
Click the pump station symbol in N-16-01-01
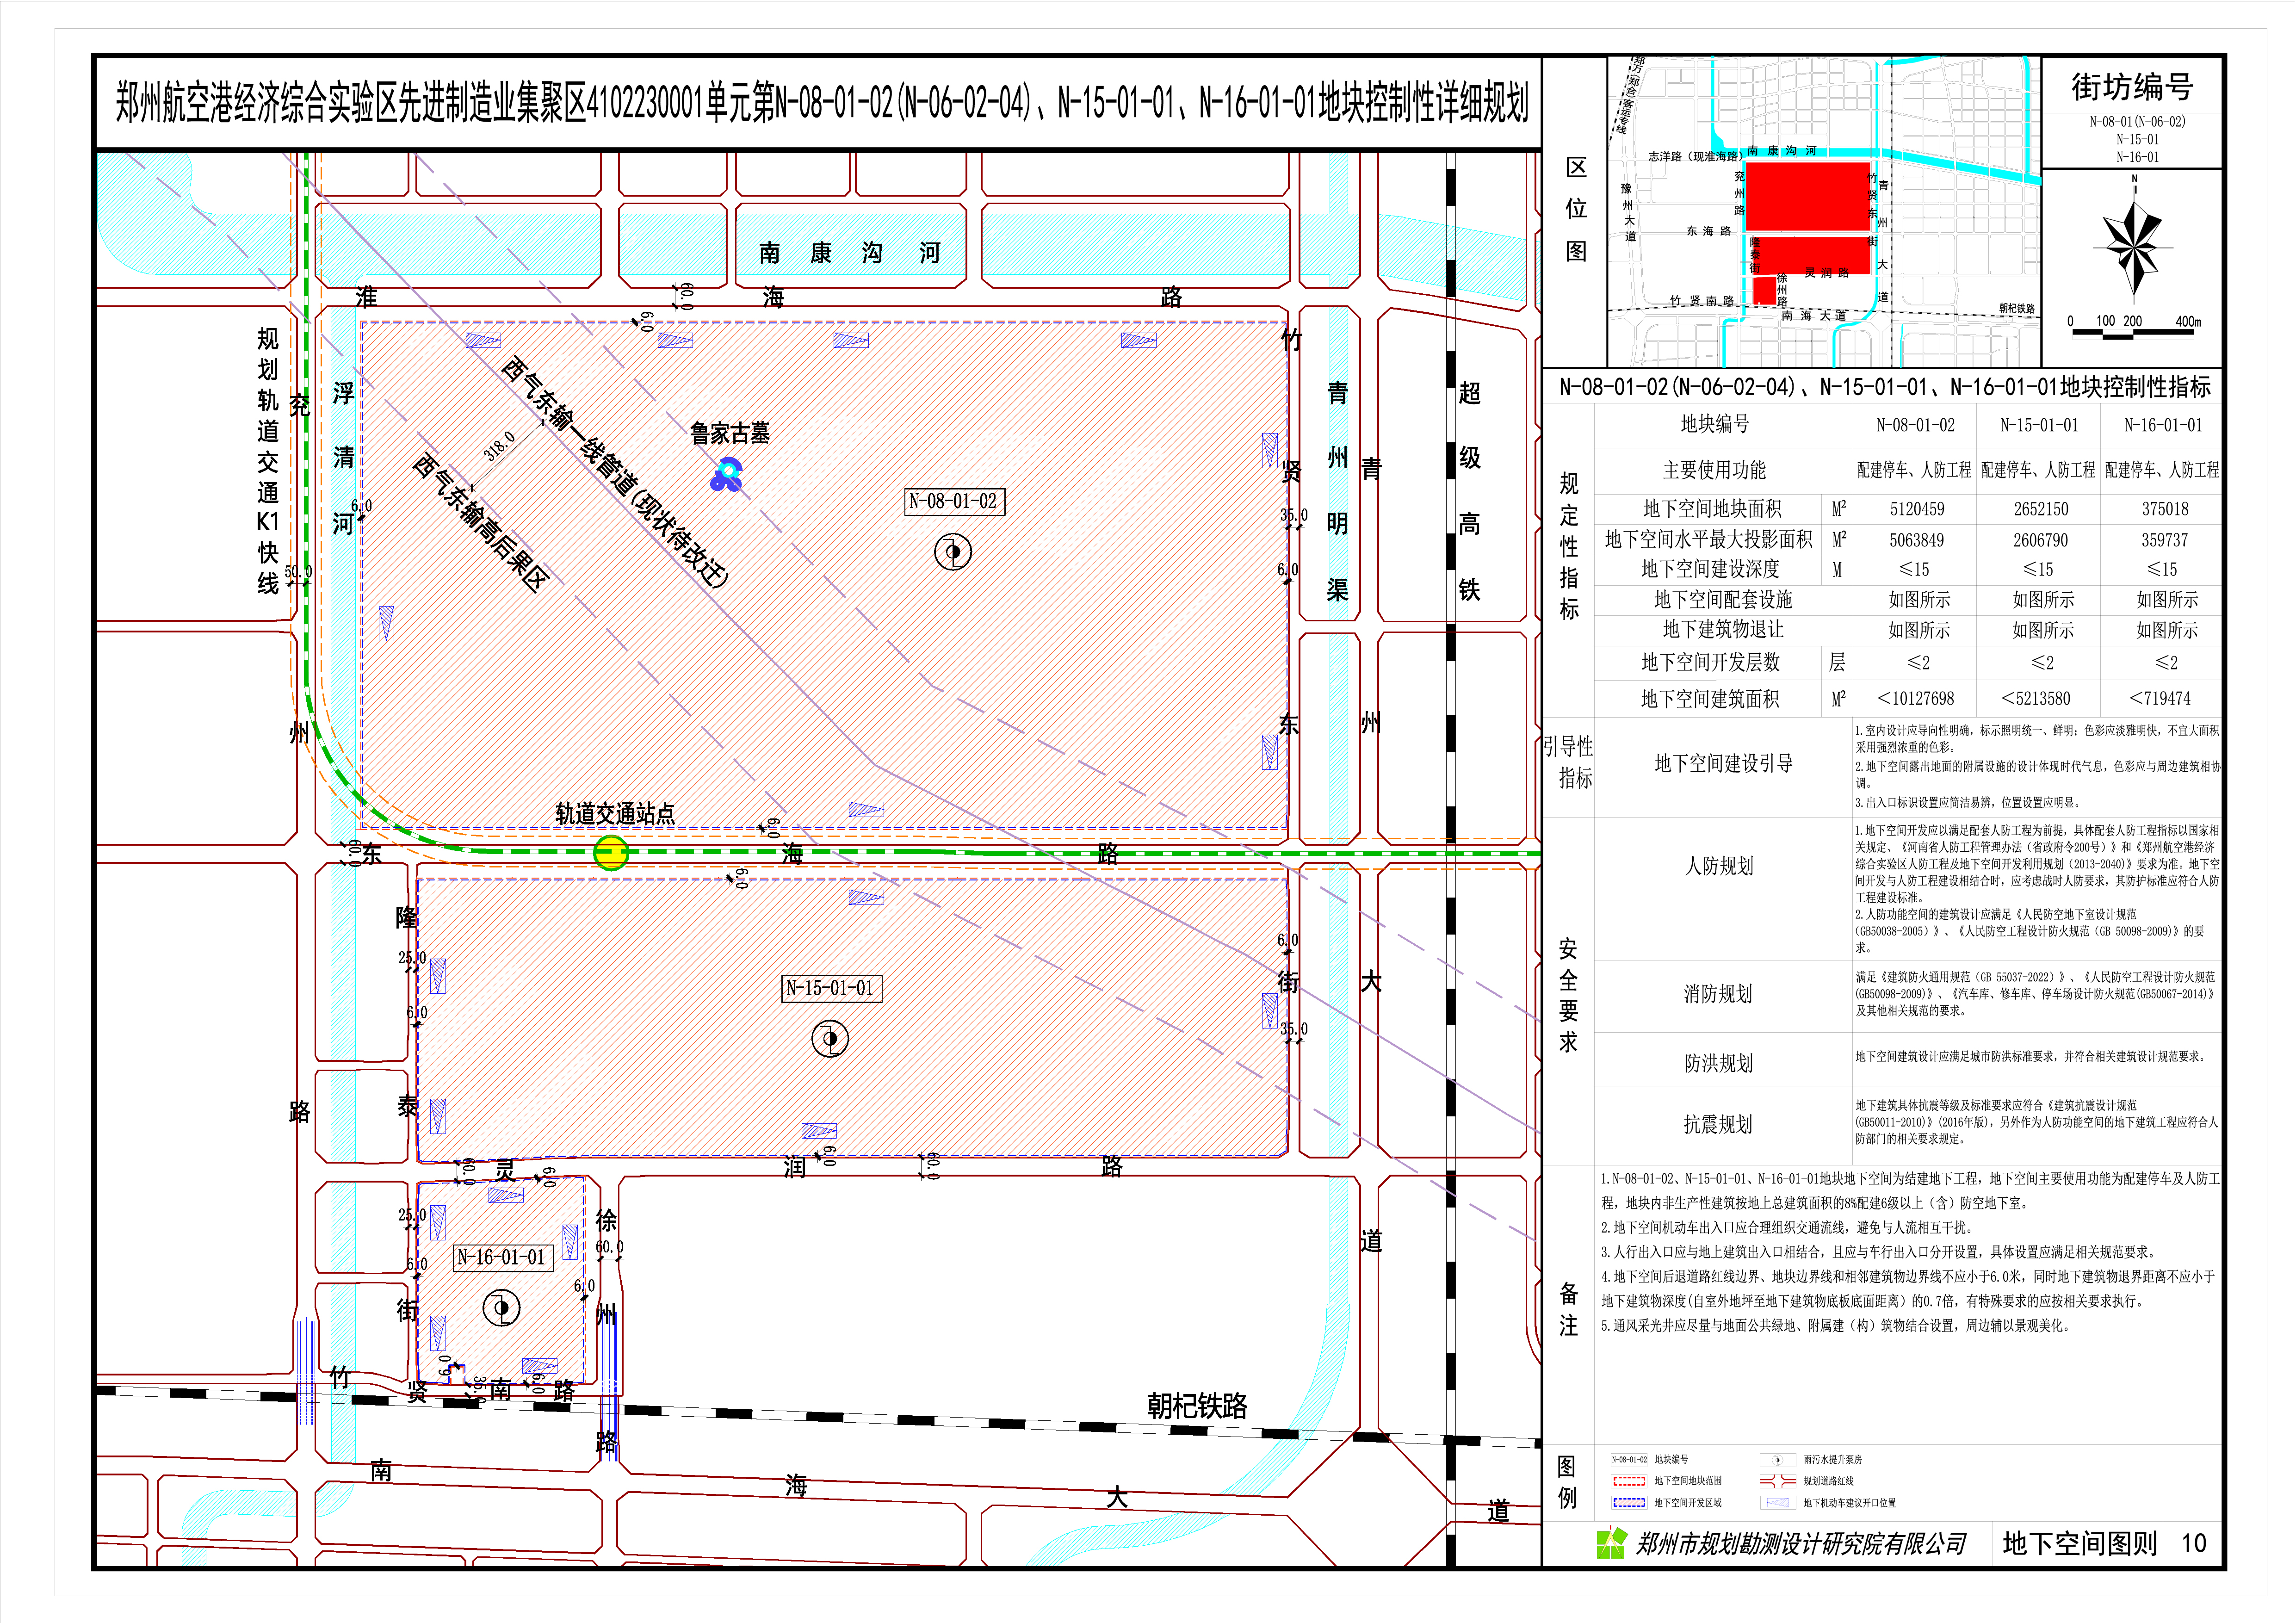[501, 1307]
